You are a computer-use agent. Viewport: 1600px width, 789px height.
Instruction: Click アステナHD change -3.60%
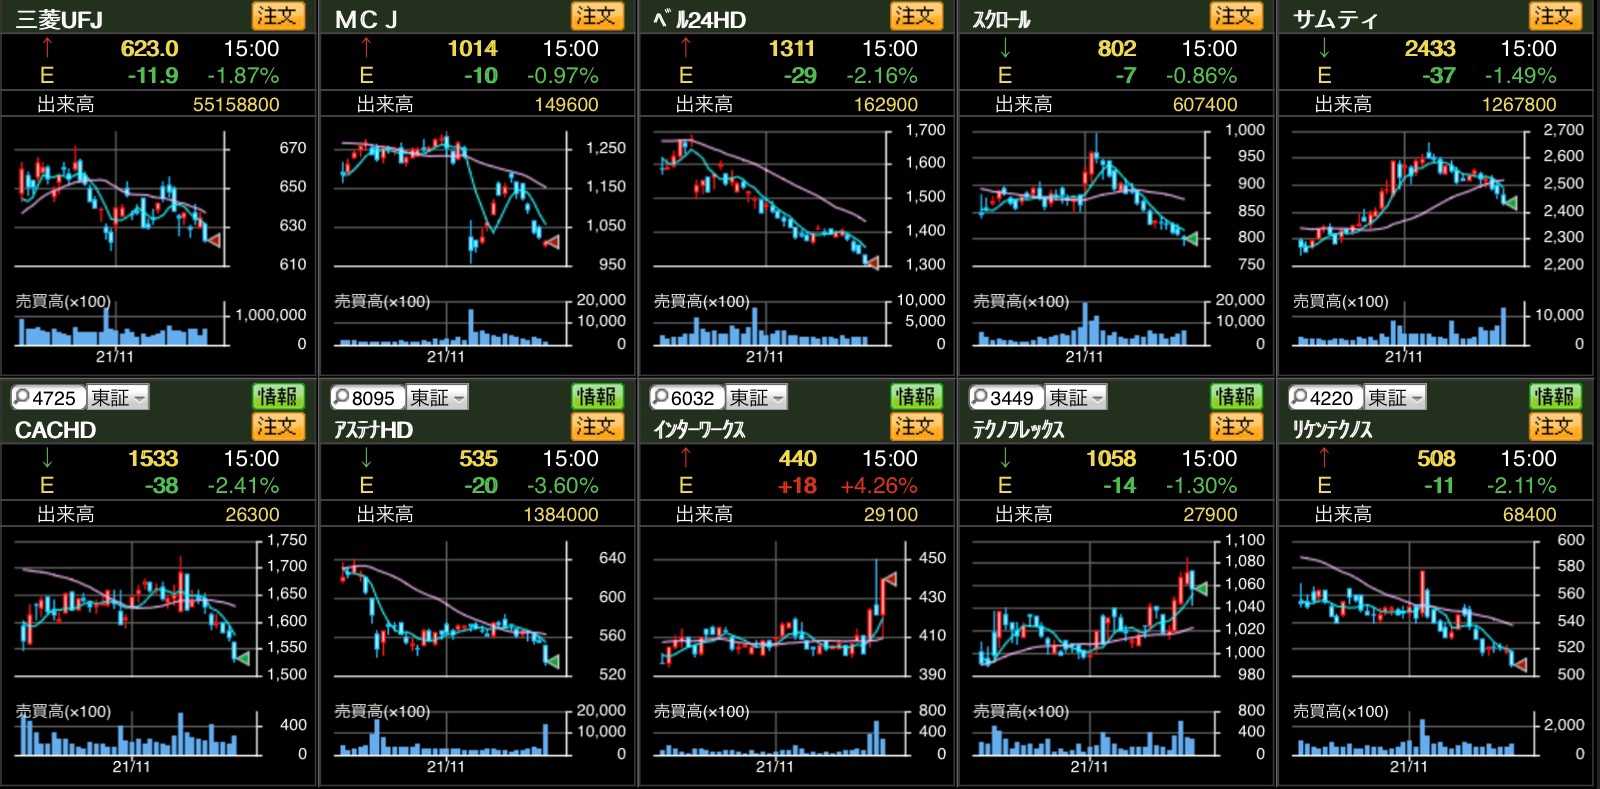pyautogui.click(x=563, y=486)
